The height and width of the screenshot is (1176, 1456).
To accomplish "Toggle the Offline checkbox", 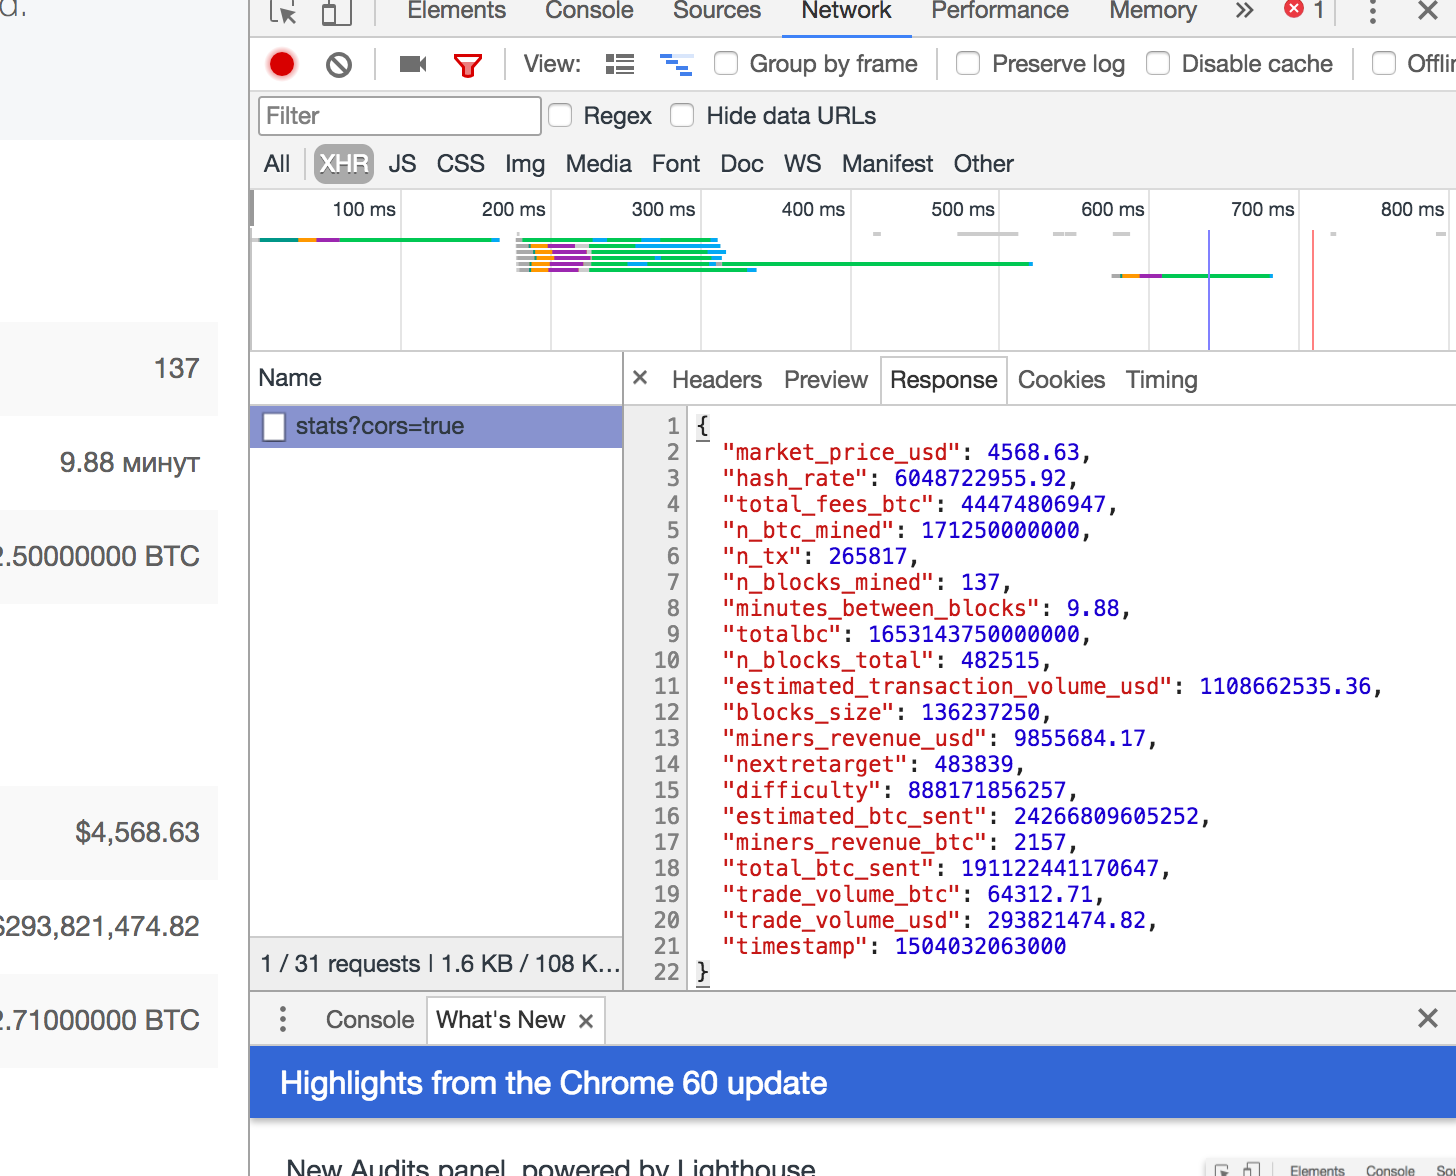I will coord(1384,64).
